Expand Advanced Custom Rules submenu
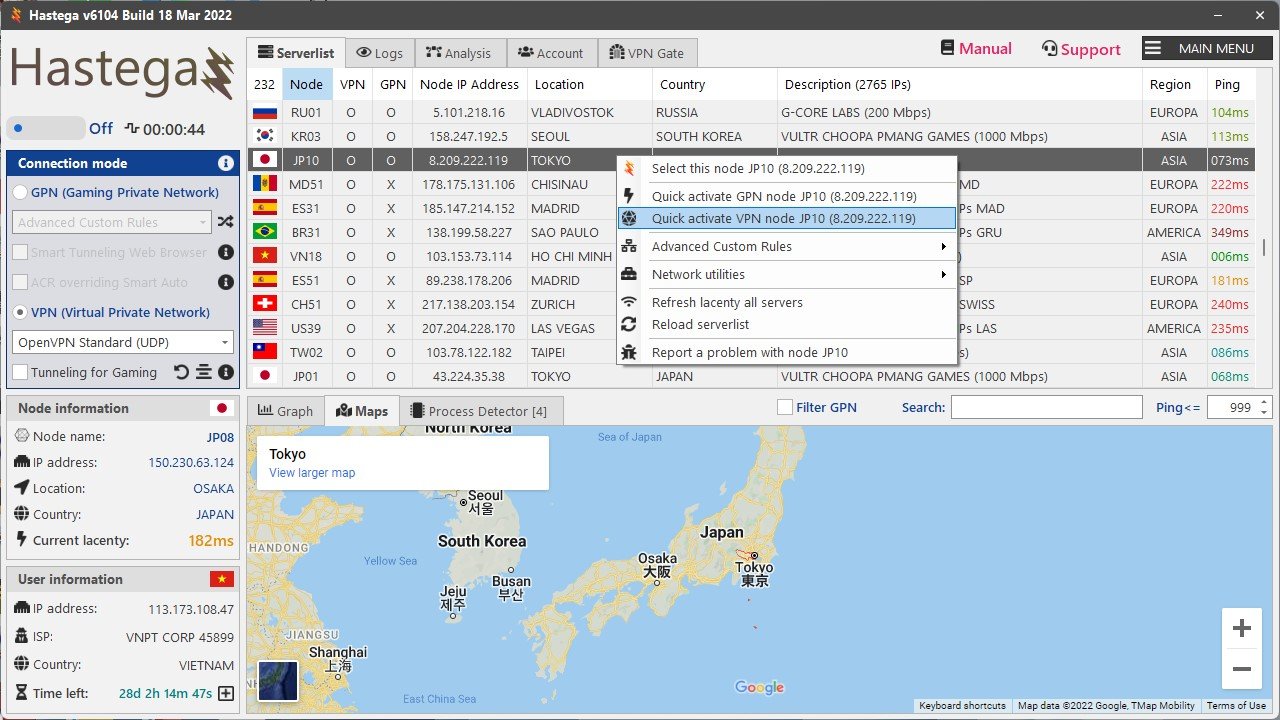This screenshot has width=1280, height=720. point(787,246)
